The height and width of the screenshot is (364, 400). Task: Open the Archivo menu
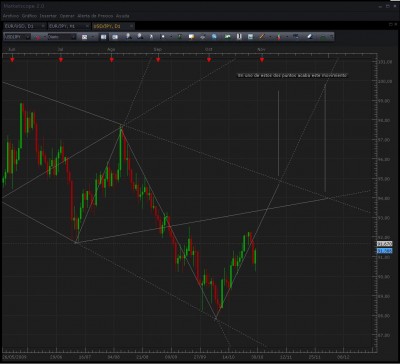click(x=10, y=16)
